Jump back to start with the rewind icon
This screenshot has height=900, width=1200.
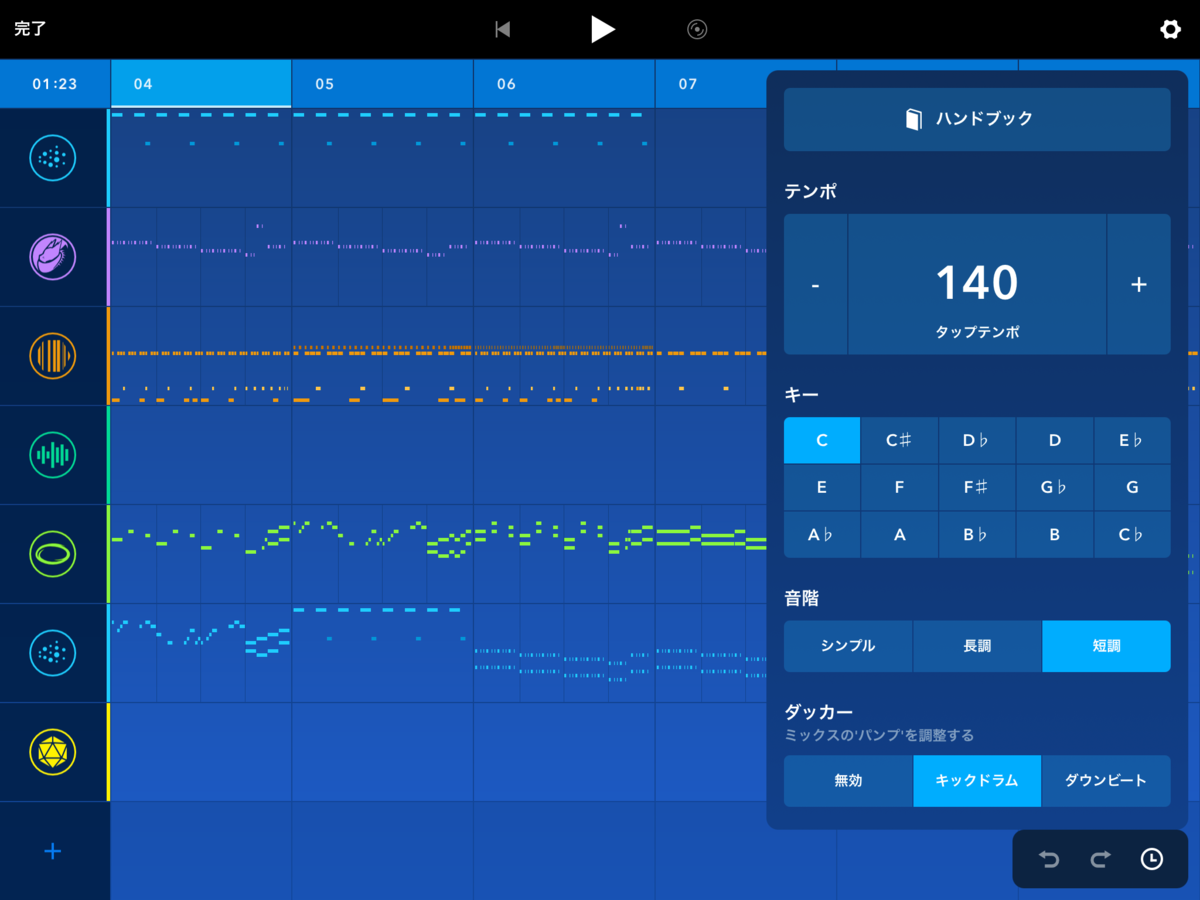pyautogui.click(x=503, y=30)
